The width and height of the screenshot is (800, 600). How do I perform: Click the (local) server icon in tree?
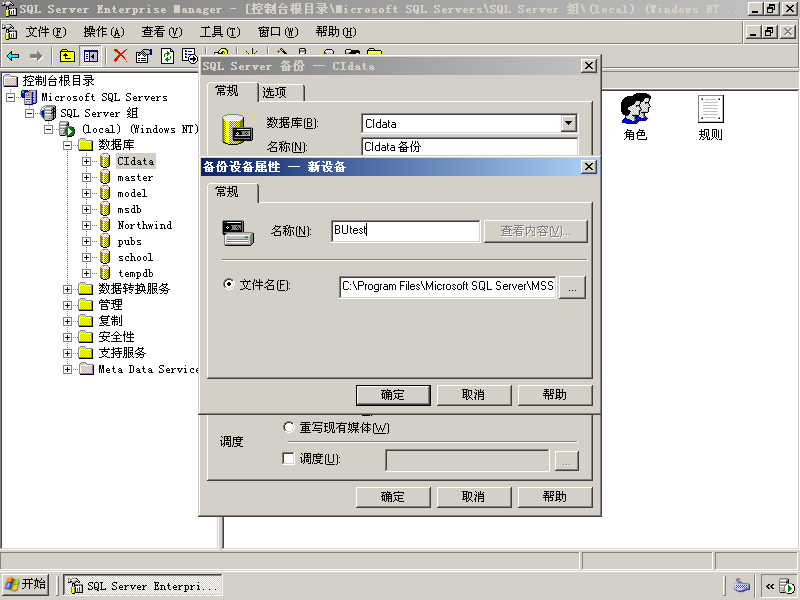(x=67, y=129)
